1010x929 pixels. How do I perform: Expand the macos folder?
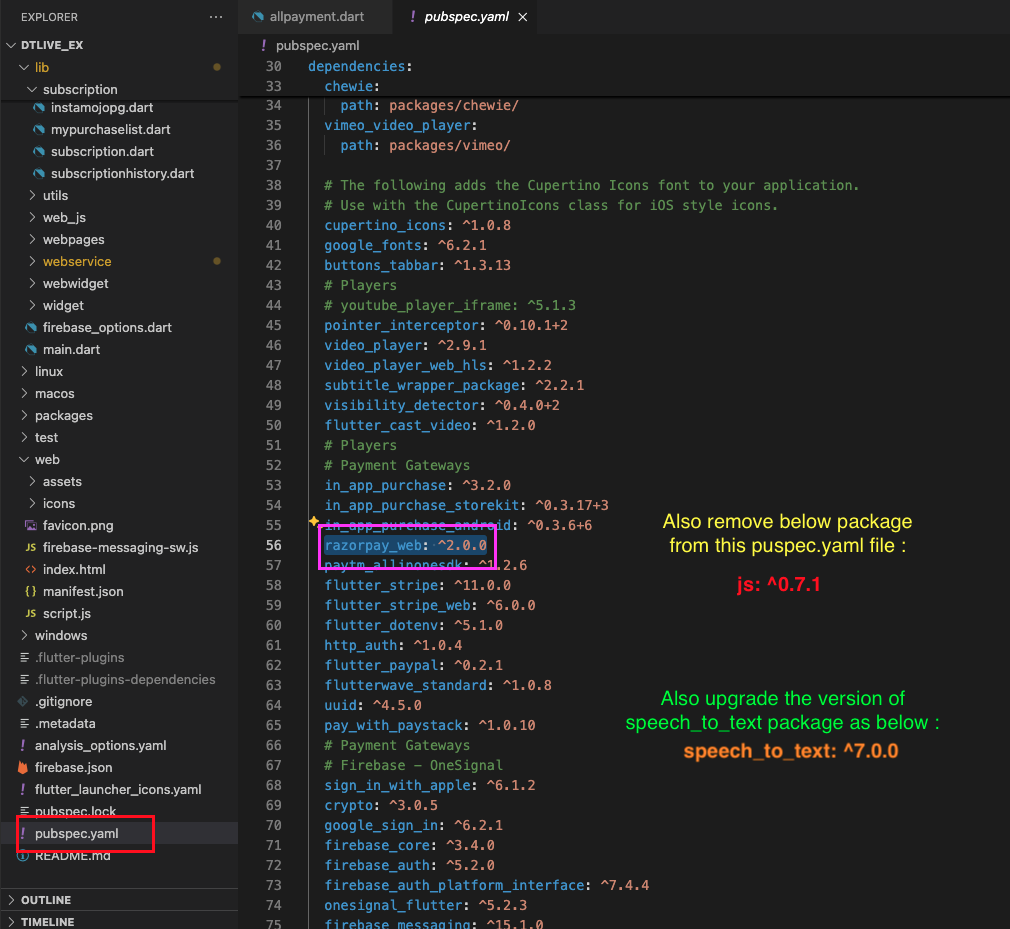click(x=24, y=393)
